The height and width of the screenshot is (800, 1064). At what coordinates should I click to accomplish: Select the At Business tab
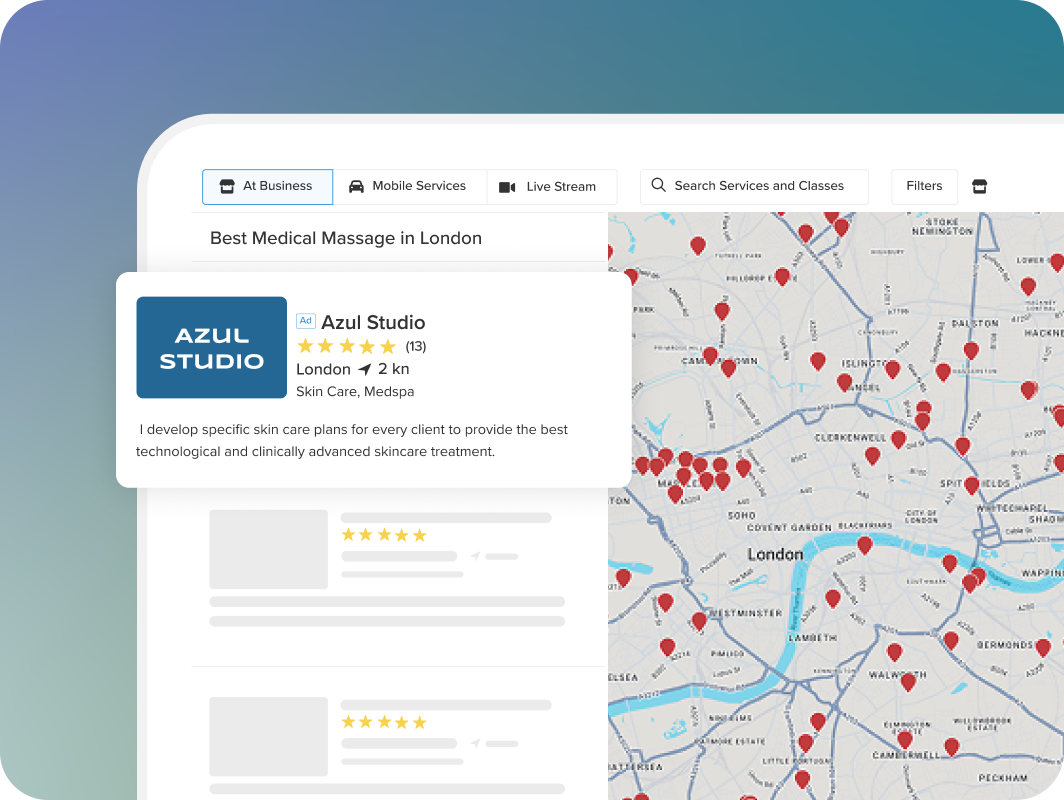click(x=267, y=186)
